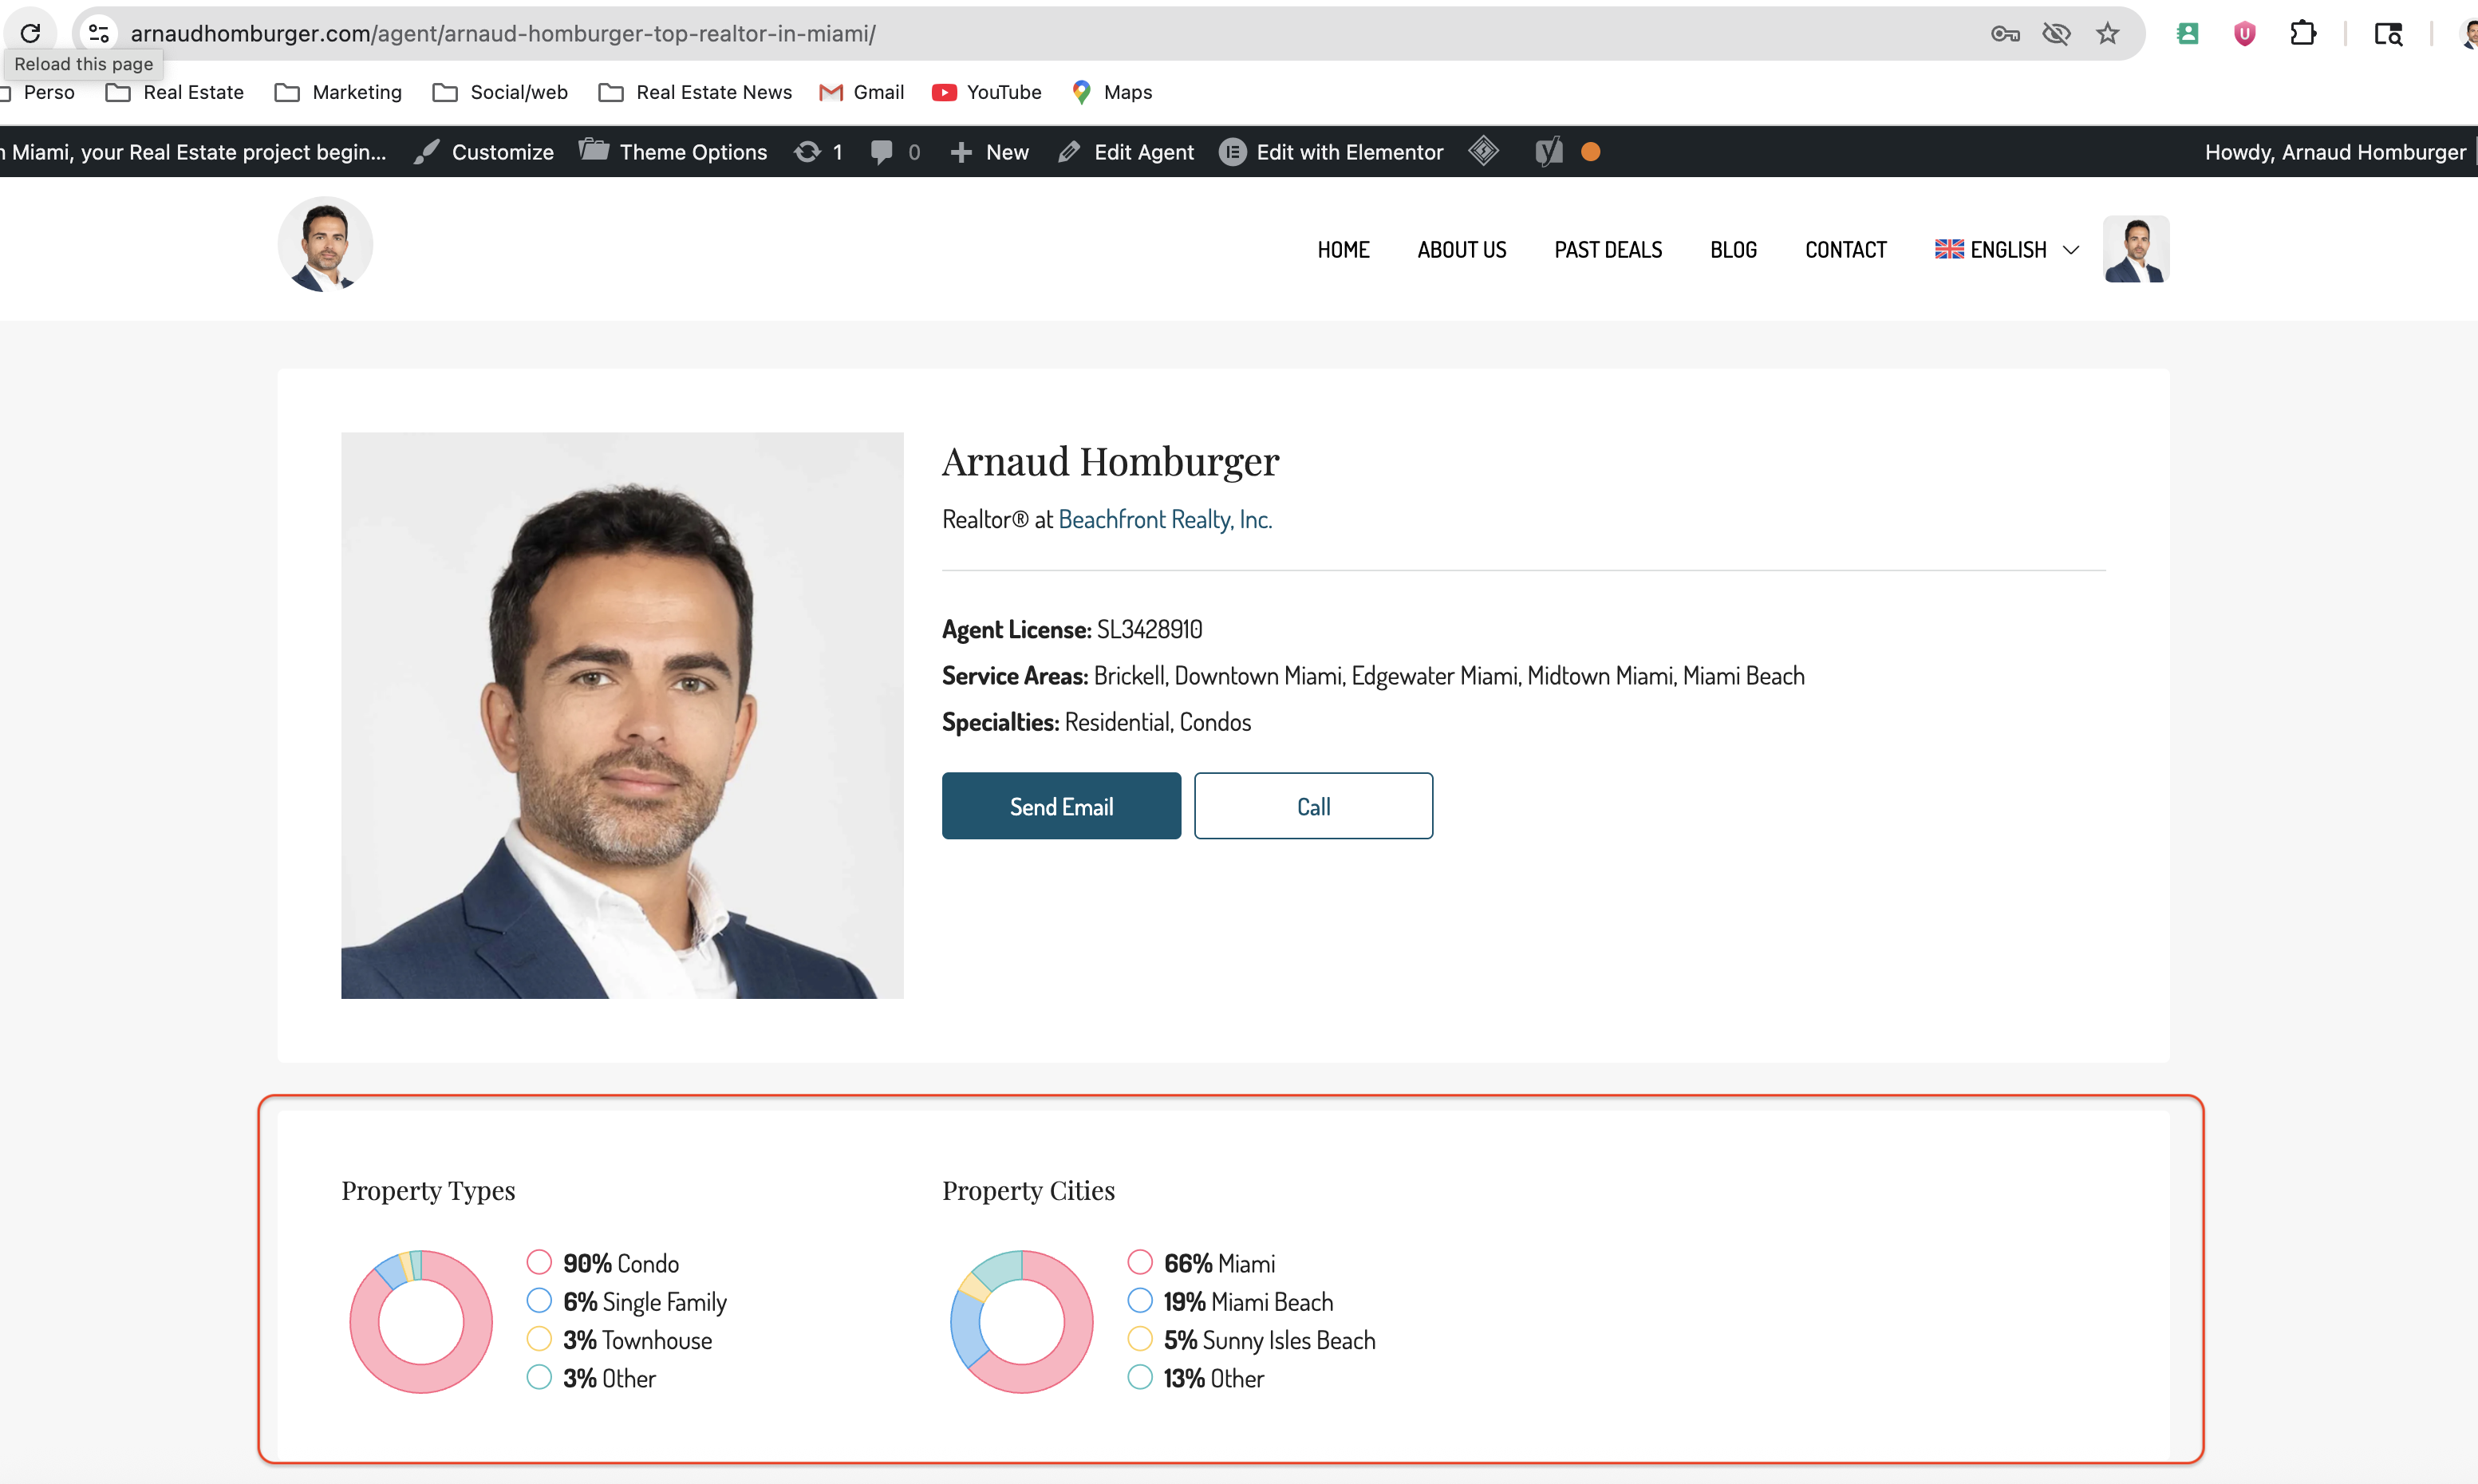
Task: Toggle the Single Family legend circle
Action: coord(539,1300)
